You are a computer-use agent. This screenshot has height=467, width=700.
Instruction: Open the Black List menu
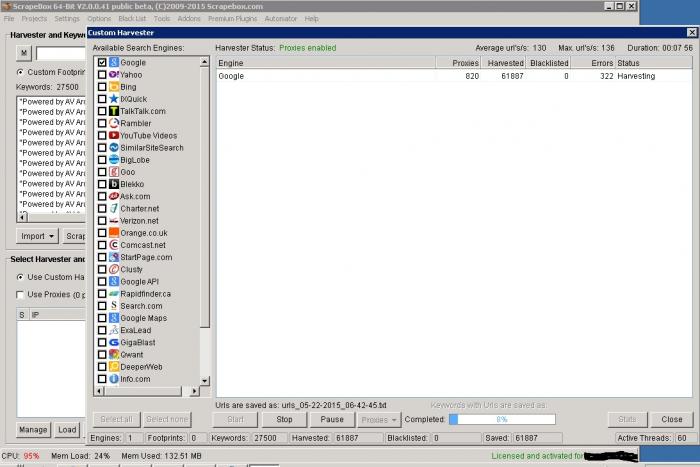pos(132,19)
